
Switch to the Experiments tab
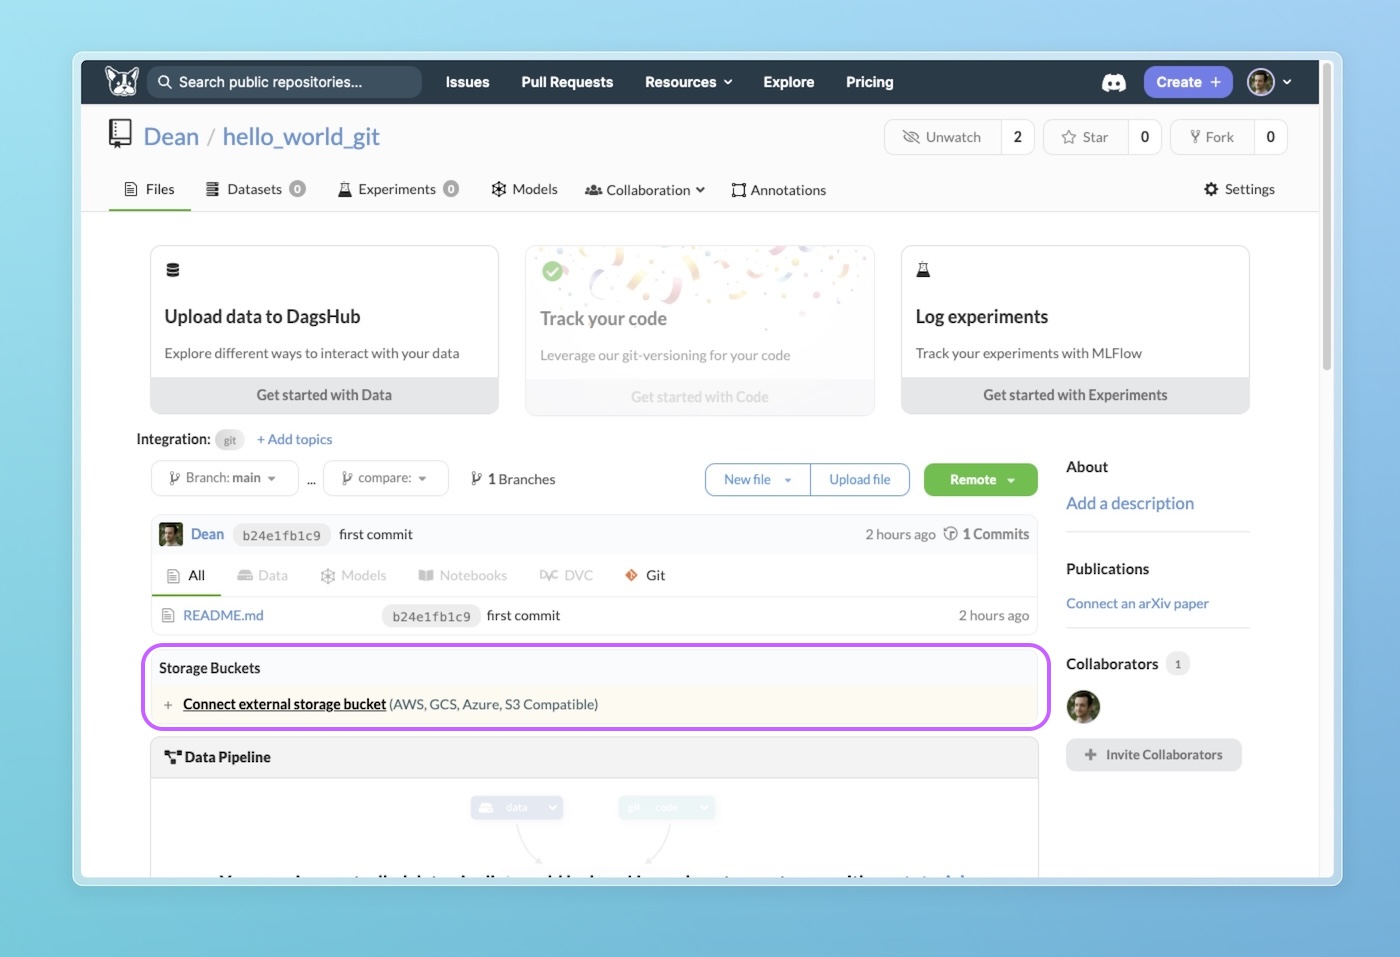pyautogui.click(x=396, y=189)
